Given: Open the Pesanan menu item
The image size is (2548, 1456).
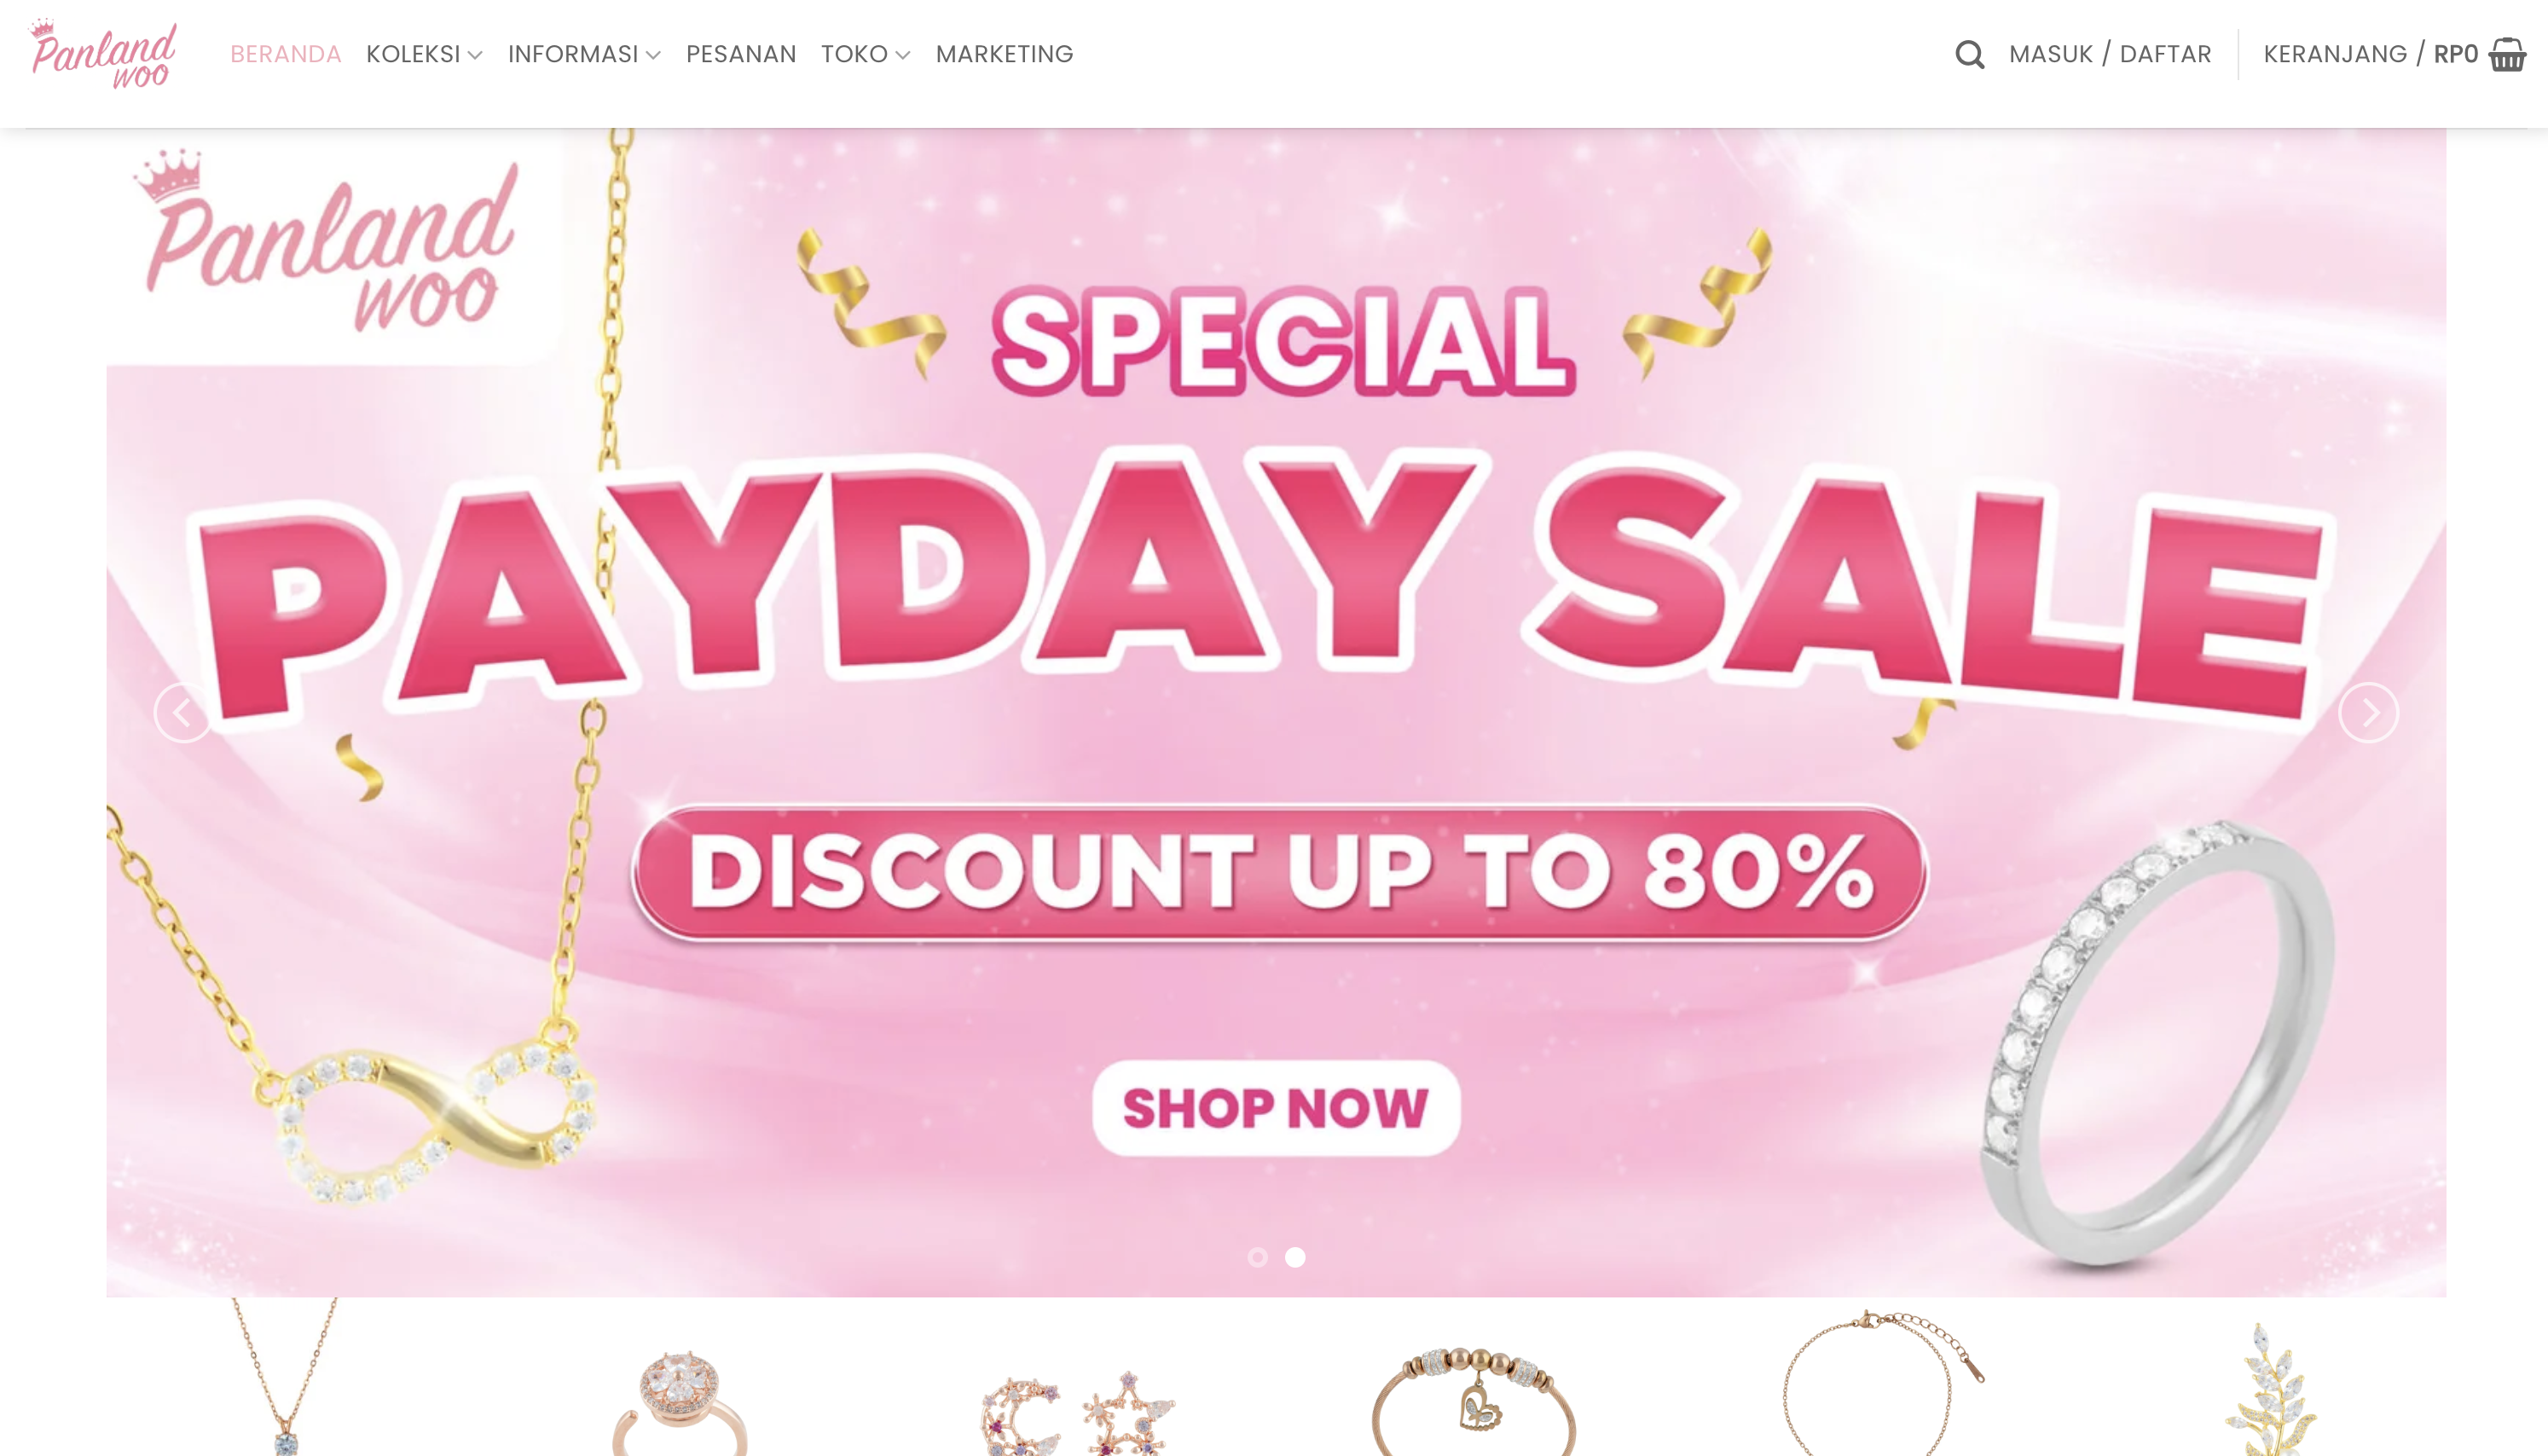Looking at the screenshot, I should pyautogui.click(x=741, y=54).
